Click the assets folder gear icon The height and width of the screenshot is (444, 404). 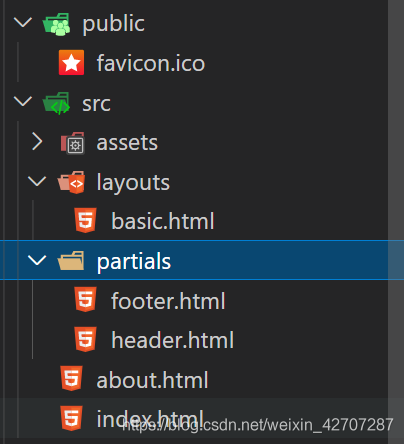[x=73, y=143]
